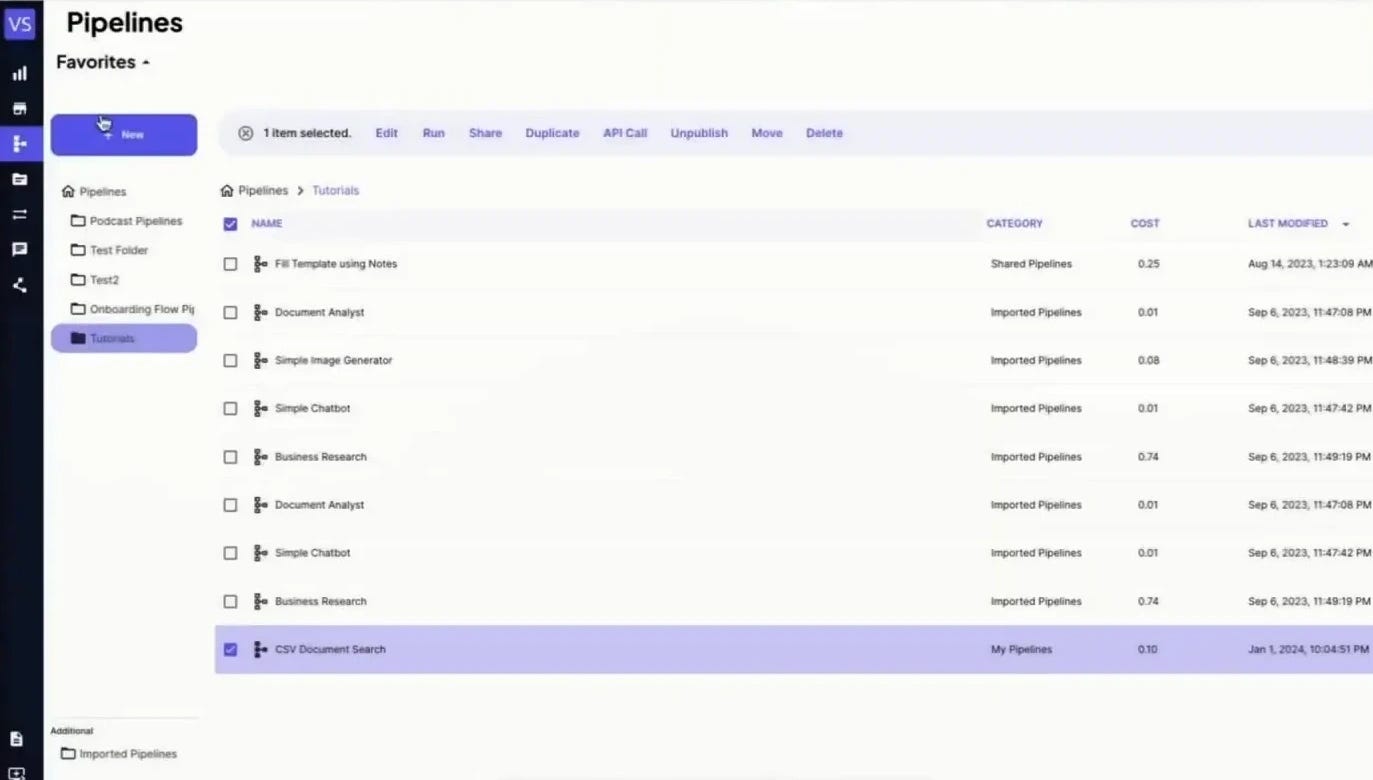Toggle the select-all checkbox in the NAME header
1373x780 pixels.
pos(230,223)
